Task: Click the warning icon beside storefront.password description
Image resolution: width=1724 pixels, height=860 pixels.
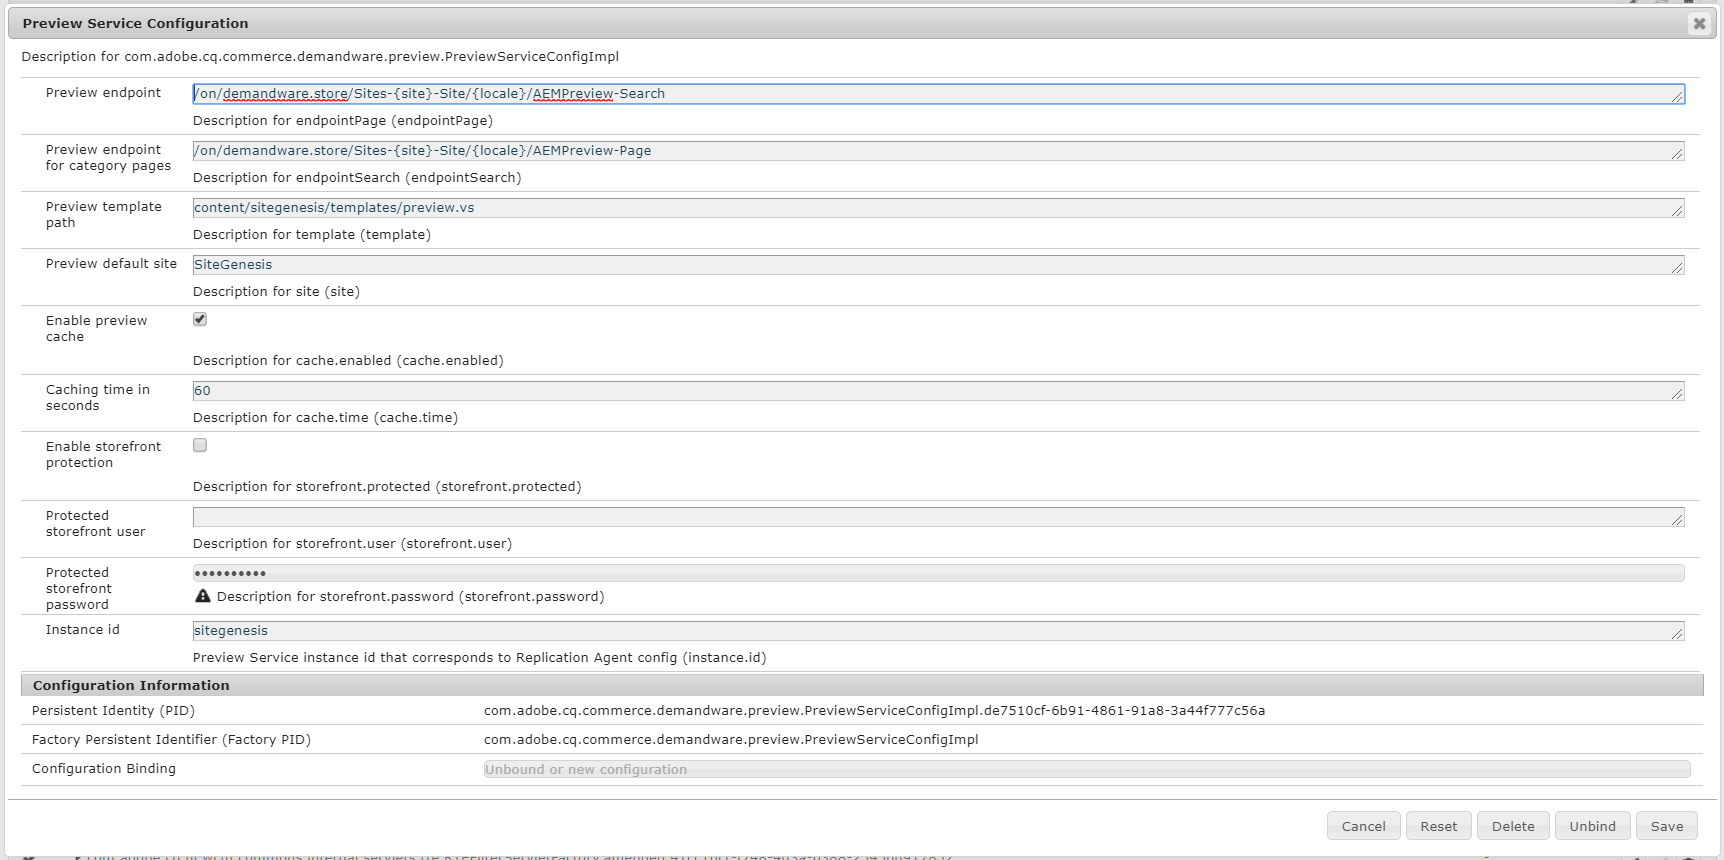Action: 203,596
